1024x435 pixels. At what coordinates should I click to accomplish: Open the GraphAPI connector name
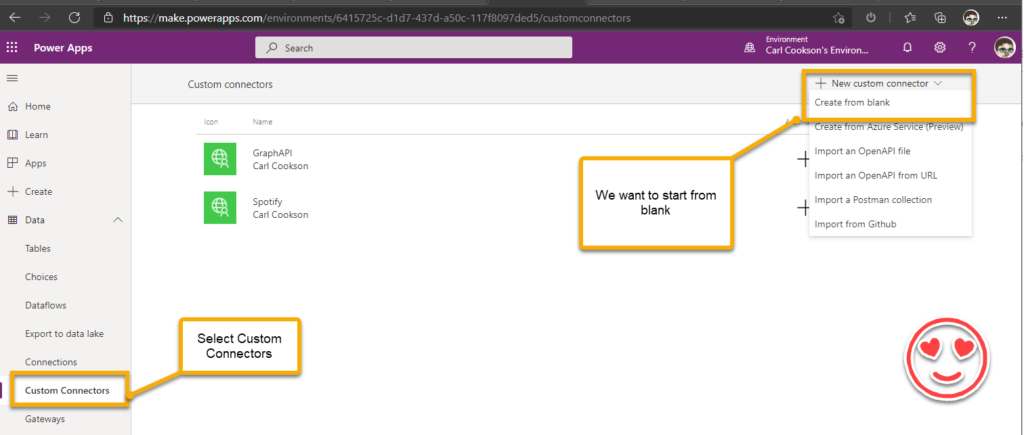[x=272, y=153]
